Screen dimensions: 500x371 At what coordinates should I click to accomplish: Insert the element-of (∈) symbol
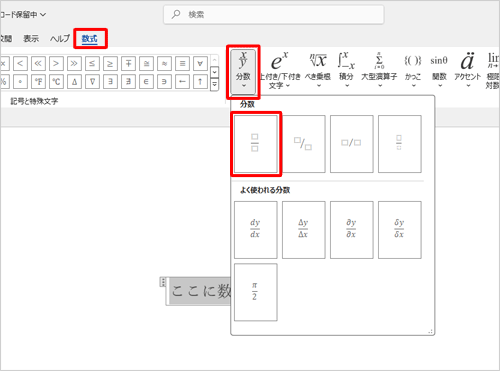(146, 82)
